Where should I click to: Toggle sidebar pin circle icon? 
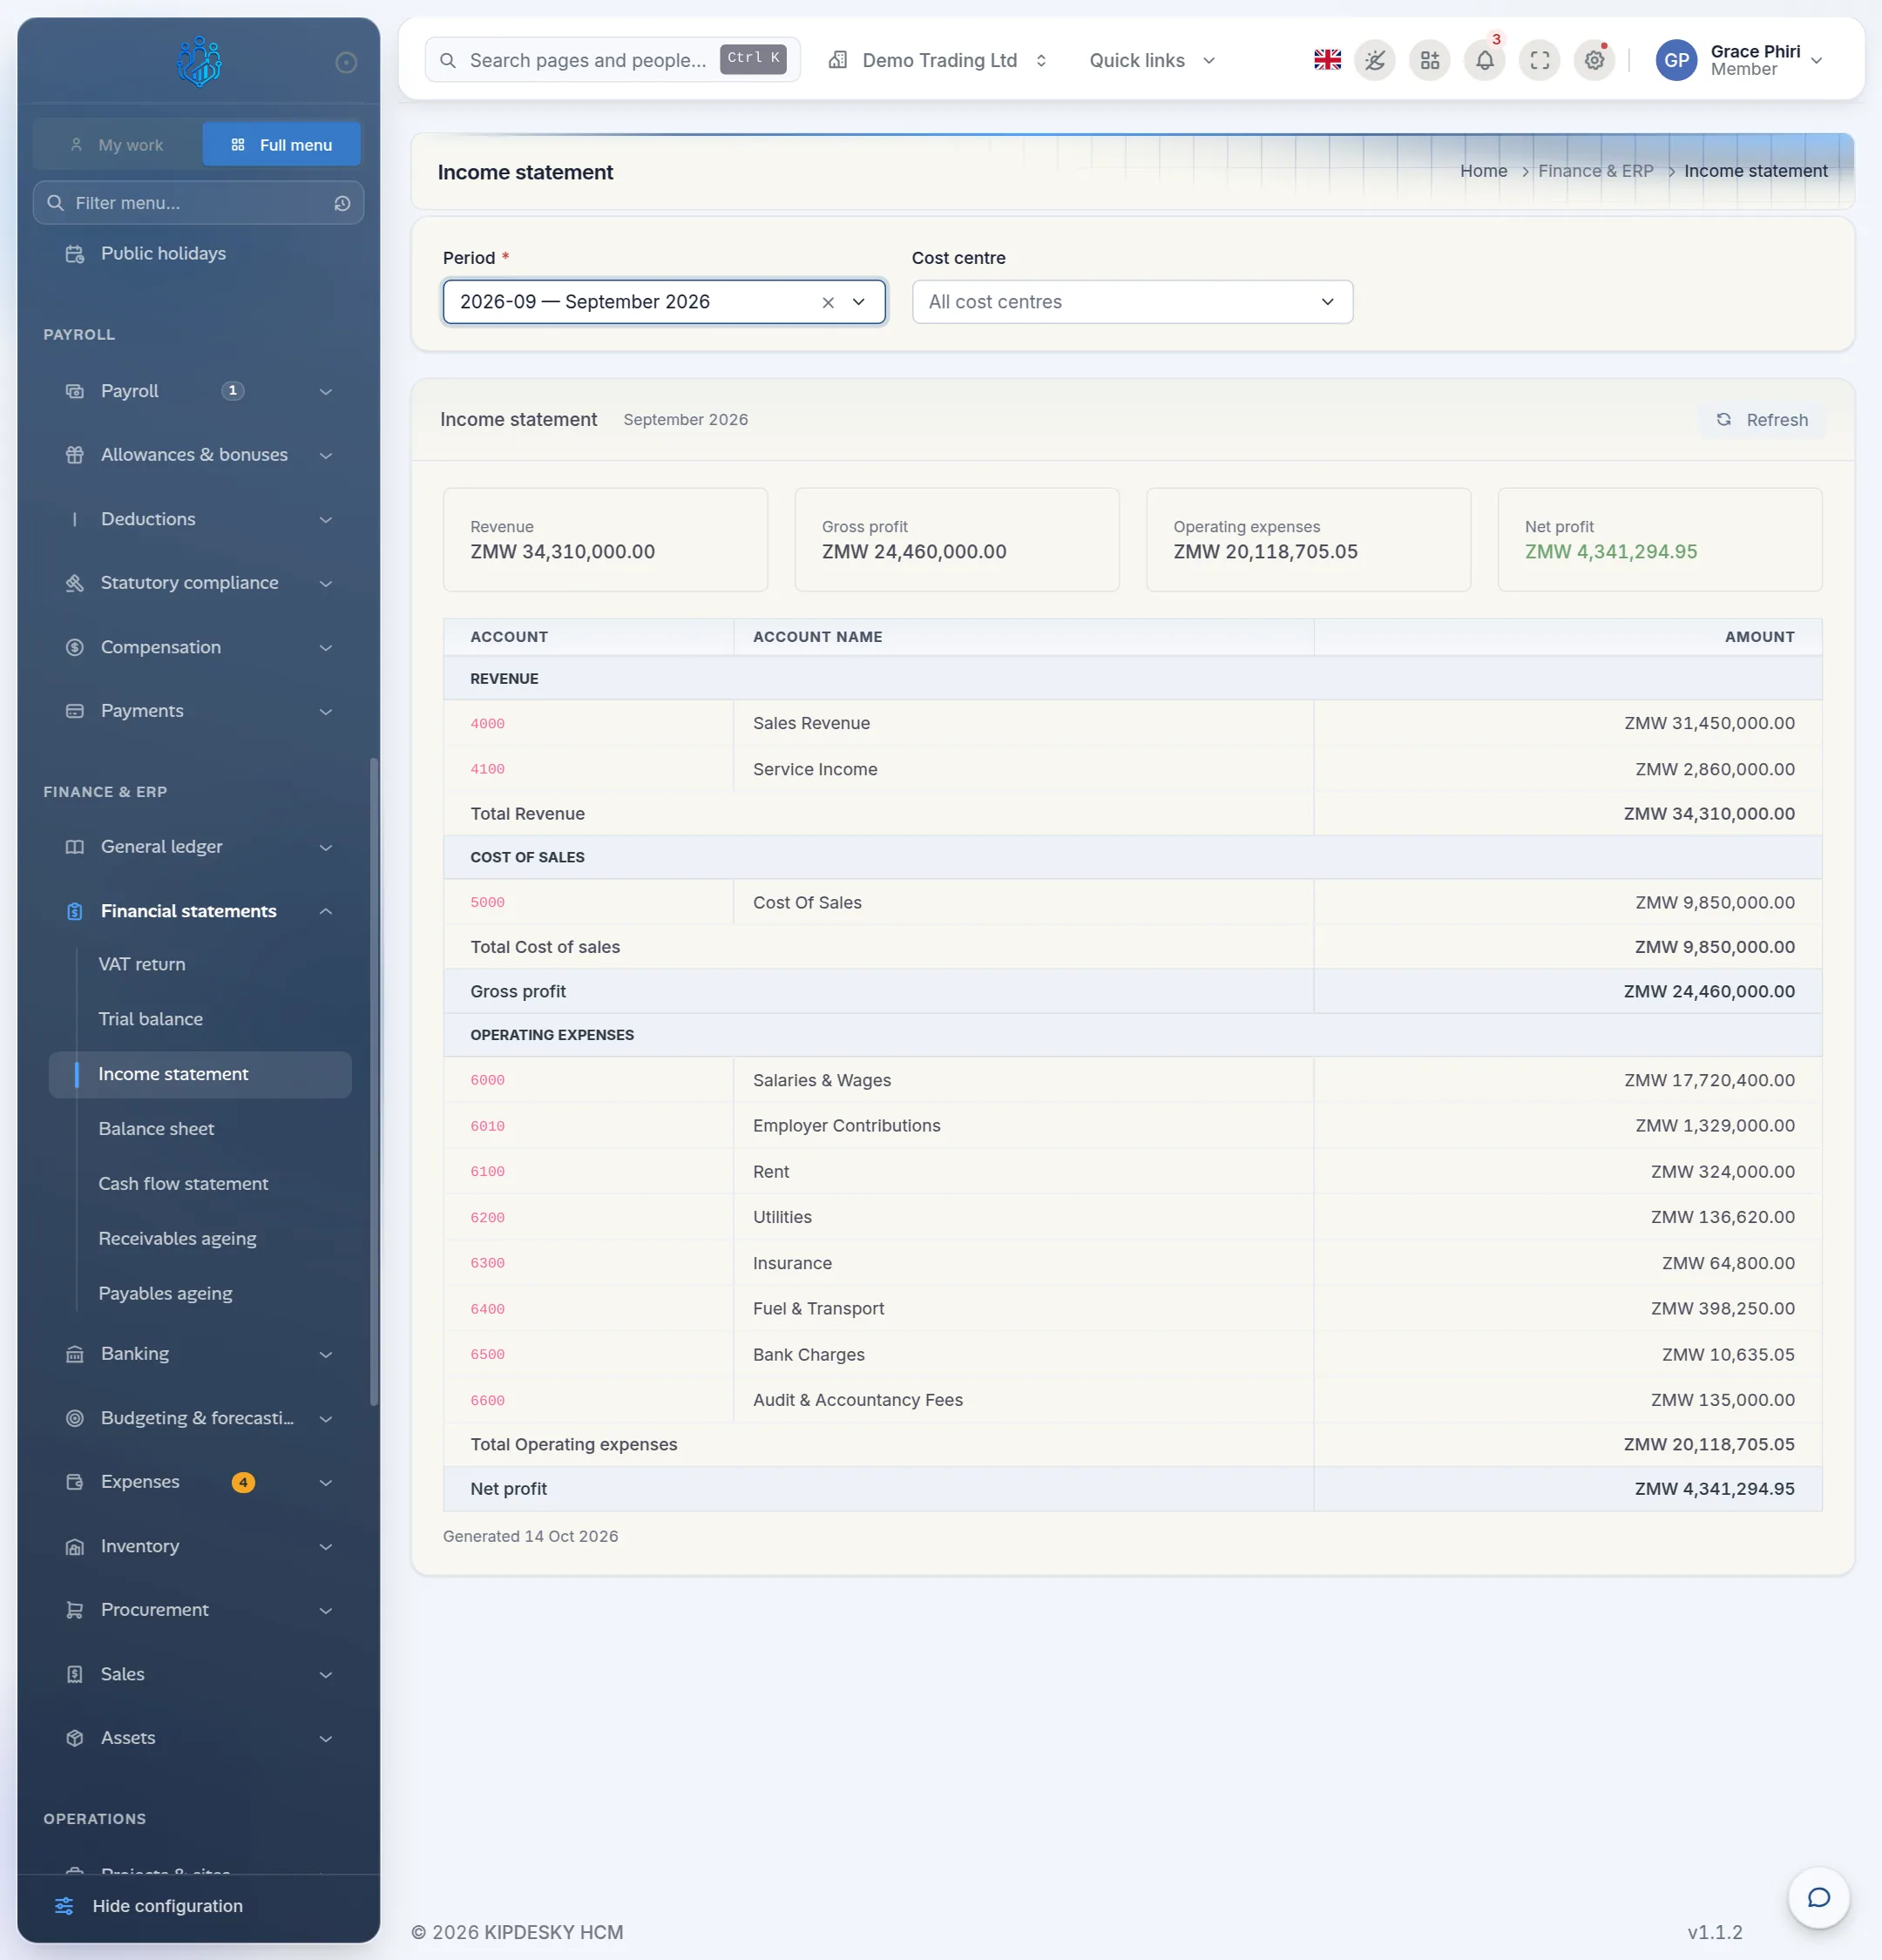tap(346, 63)
